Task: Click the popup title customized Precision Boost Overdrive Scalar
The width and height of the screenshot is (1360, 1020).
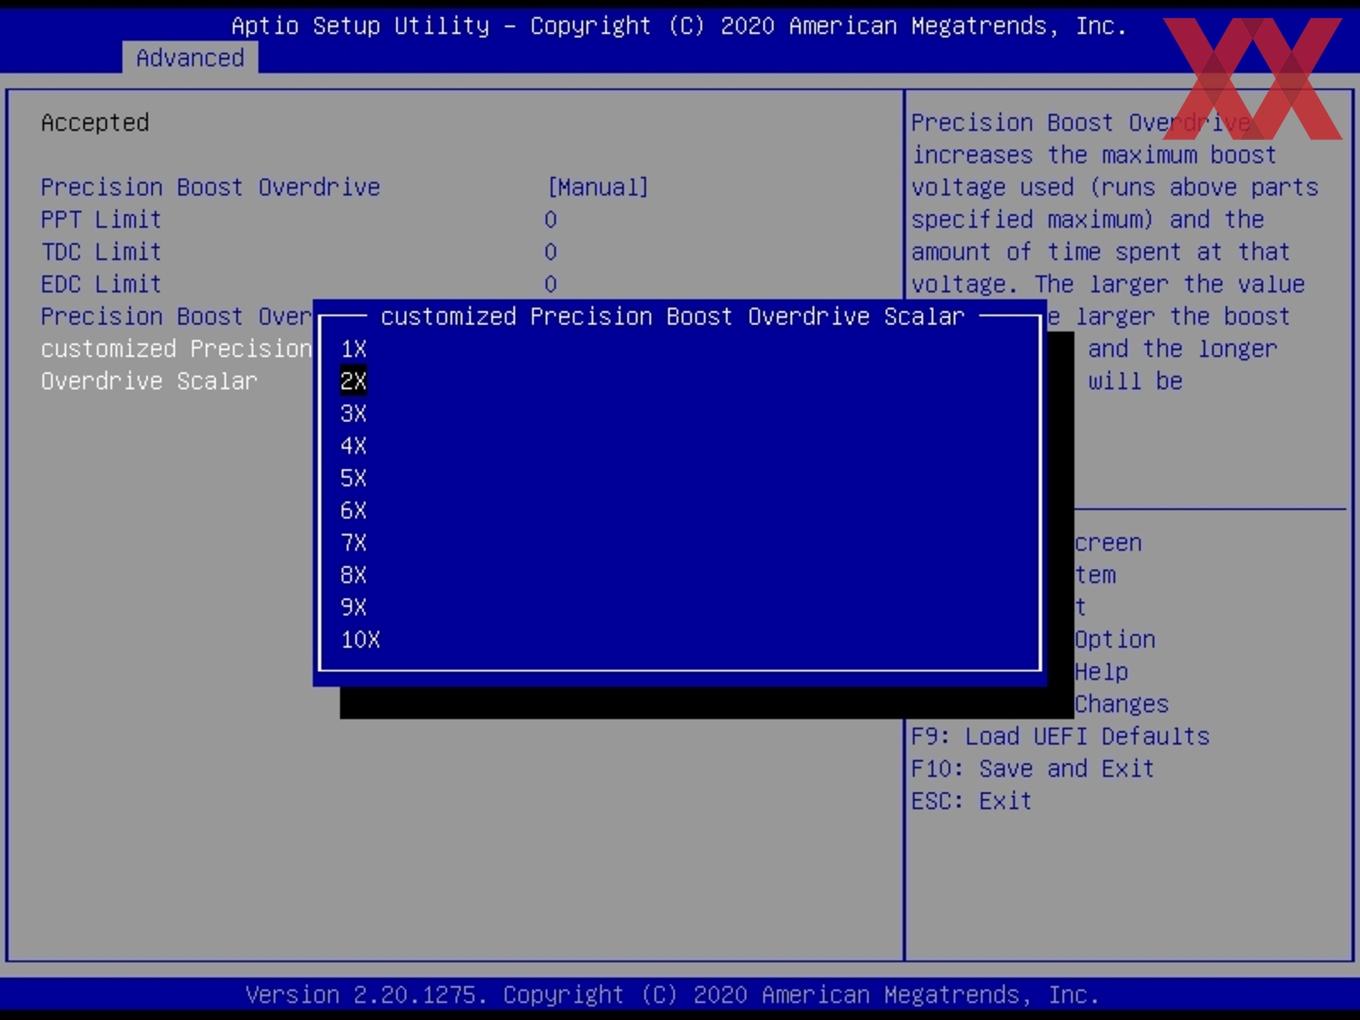Action: coord(673,317)
